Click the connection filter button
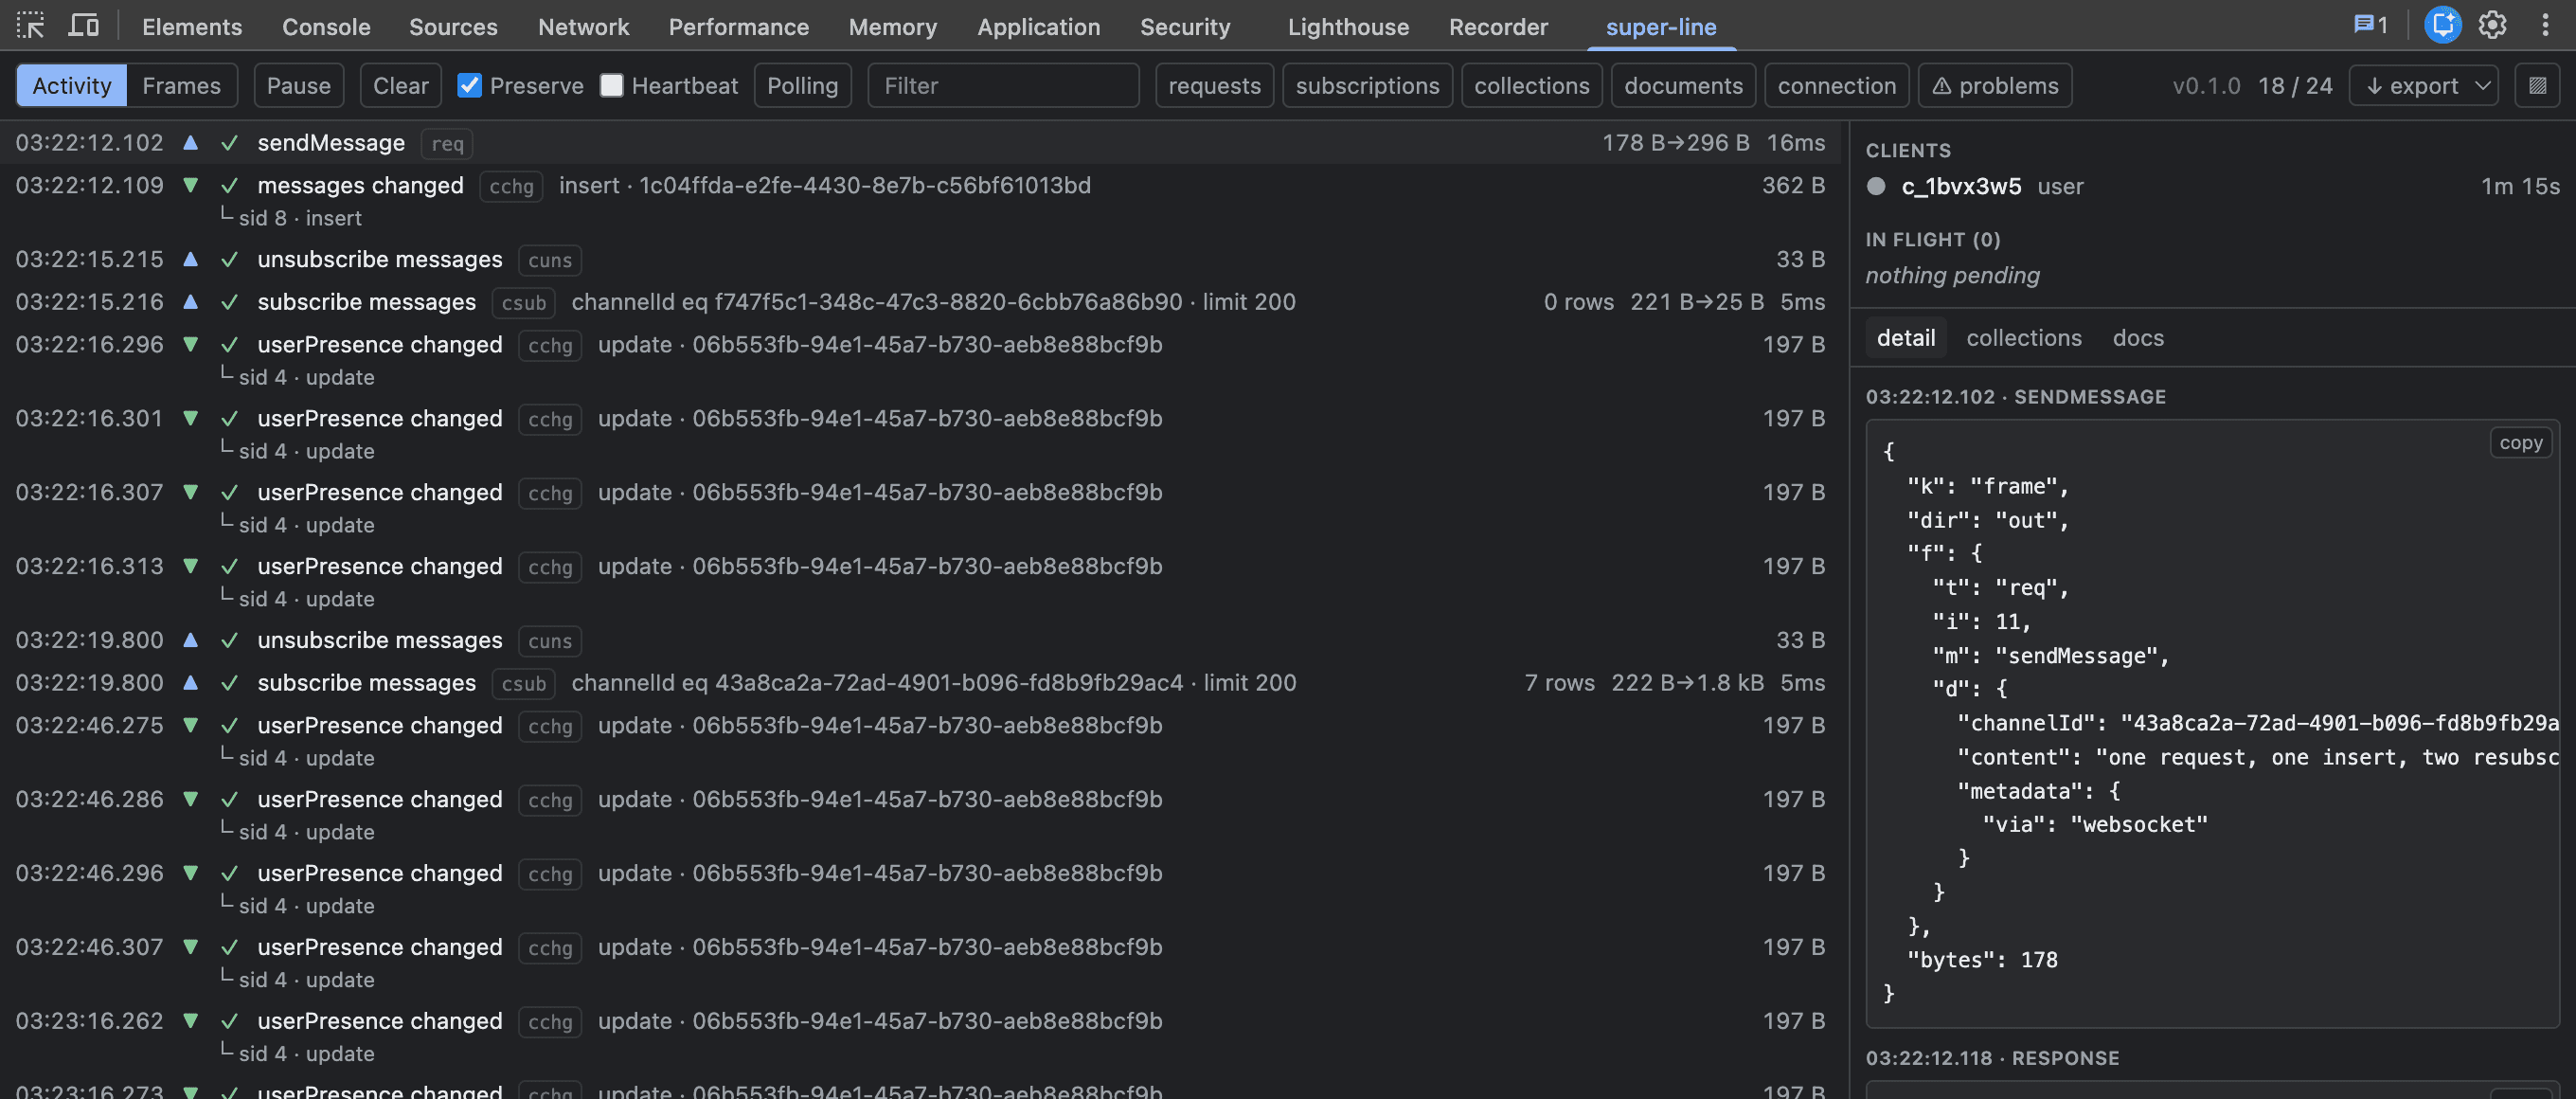The width and height of the screenshot is (2576, 1099). point(1836,86)
